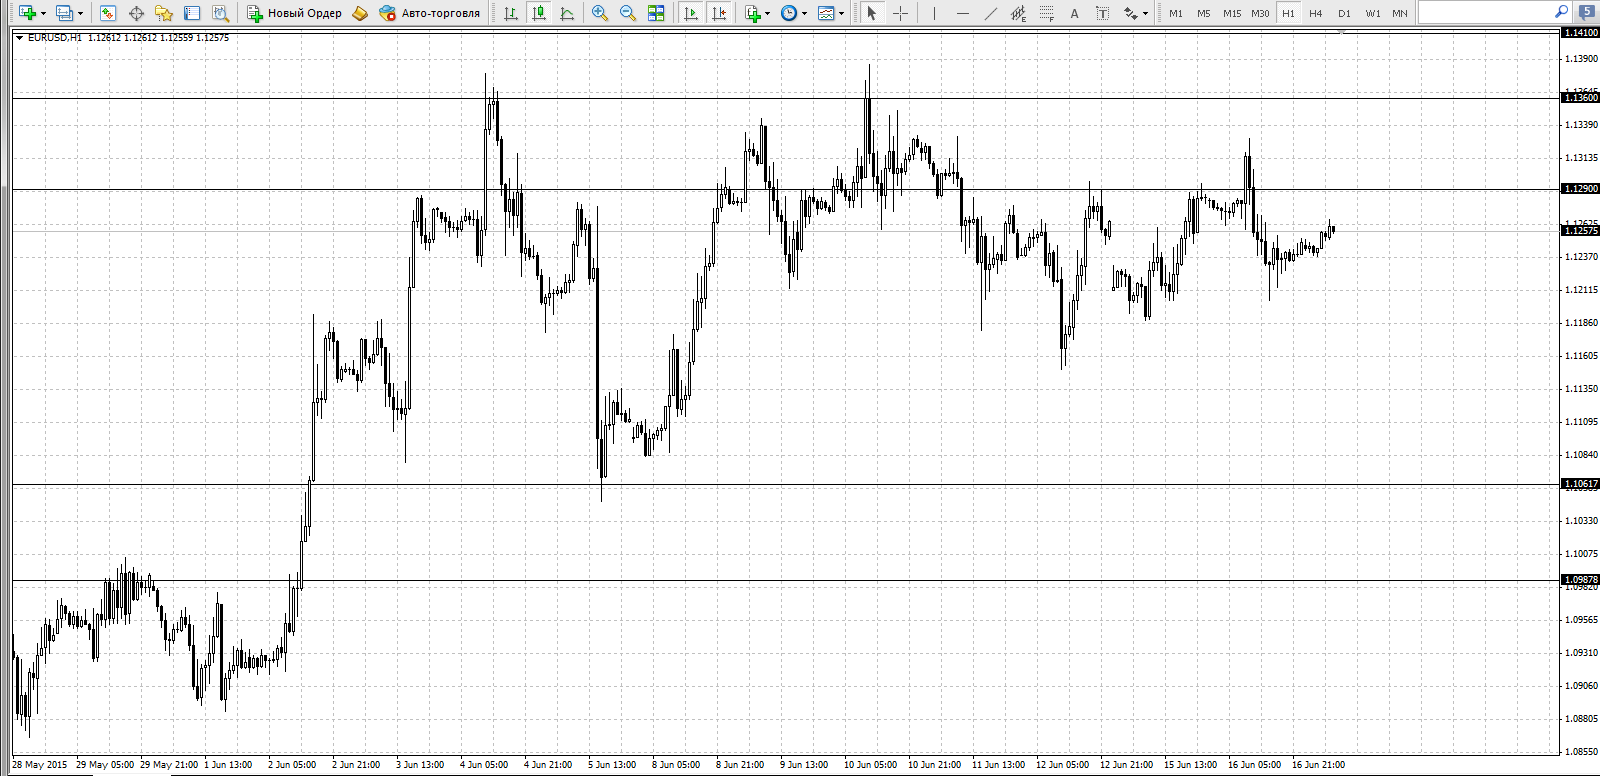
Task: Select the trendline tool
Action: coord(990,13)
